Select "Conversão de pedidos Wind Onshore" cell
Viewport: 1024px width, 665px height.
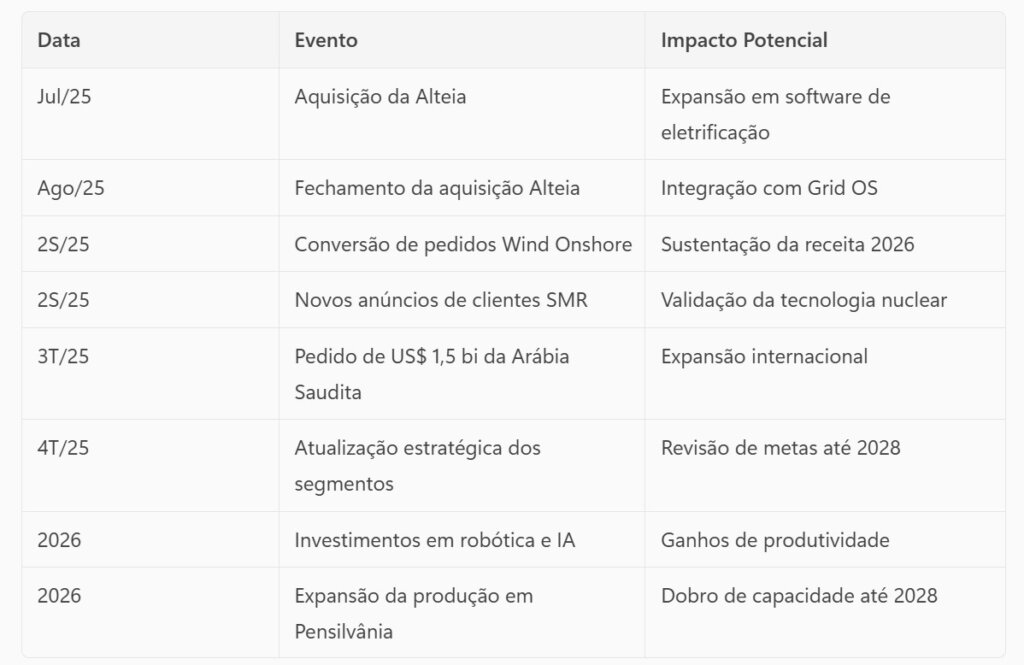(x=463, y=244)
